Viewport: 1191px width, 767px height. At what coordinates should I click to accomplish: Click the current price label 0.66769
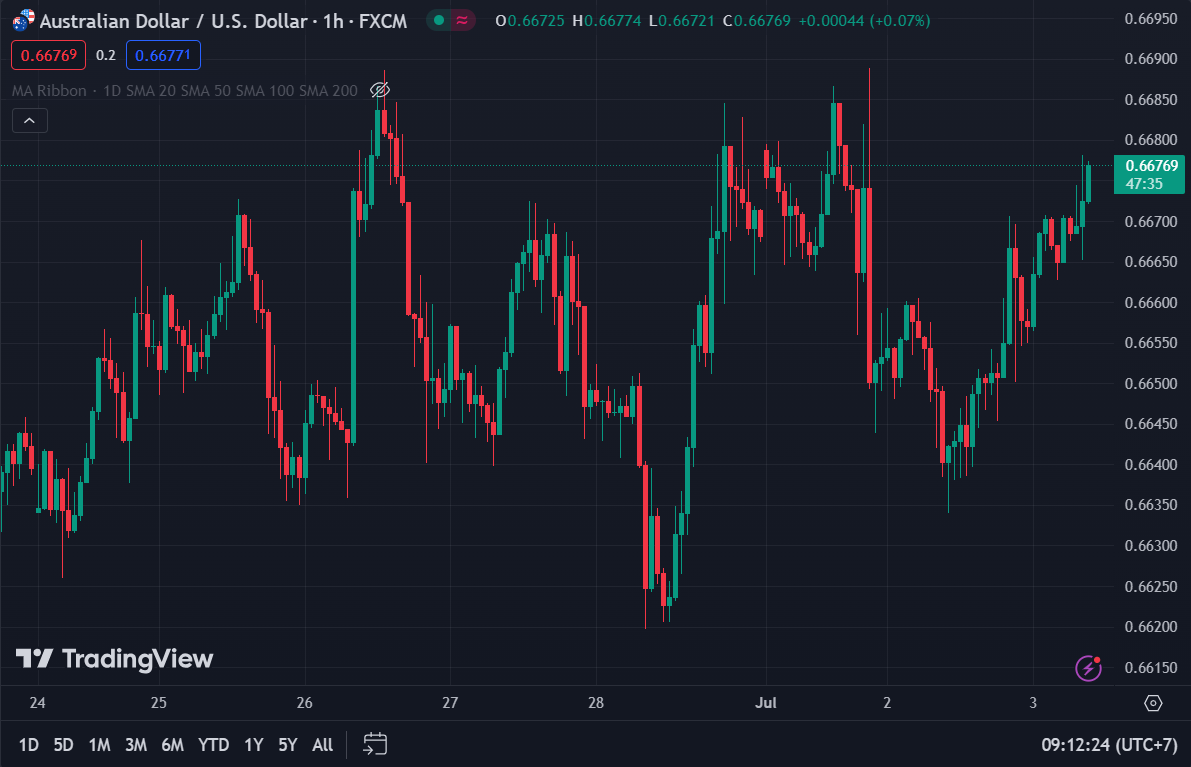pos(1149,175)
